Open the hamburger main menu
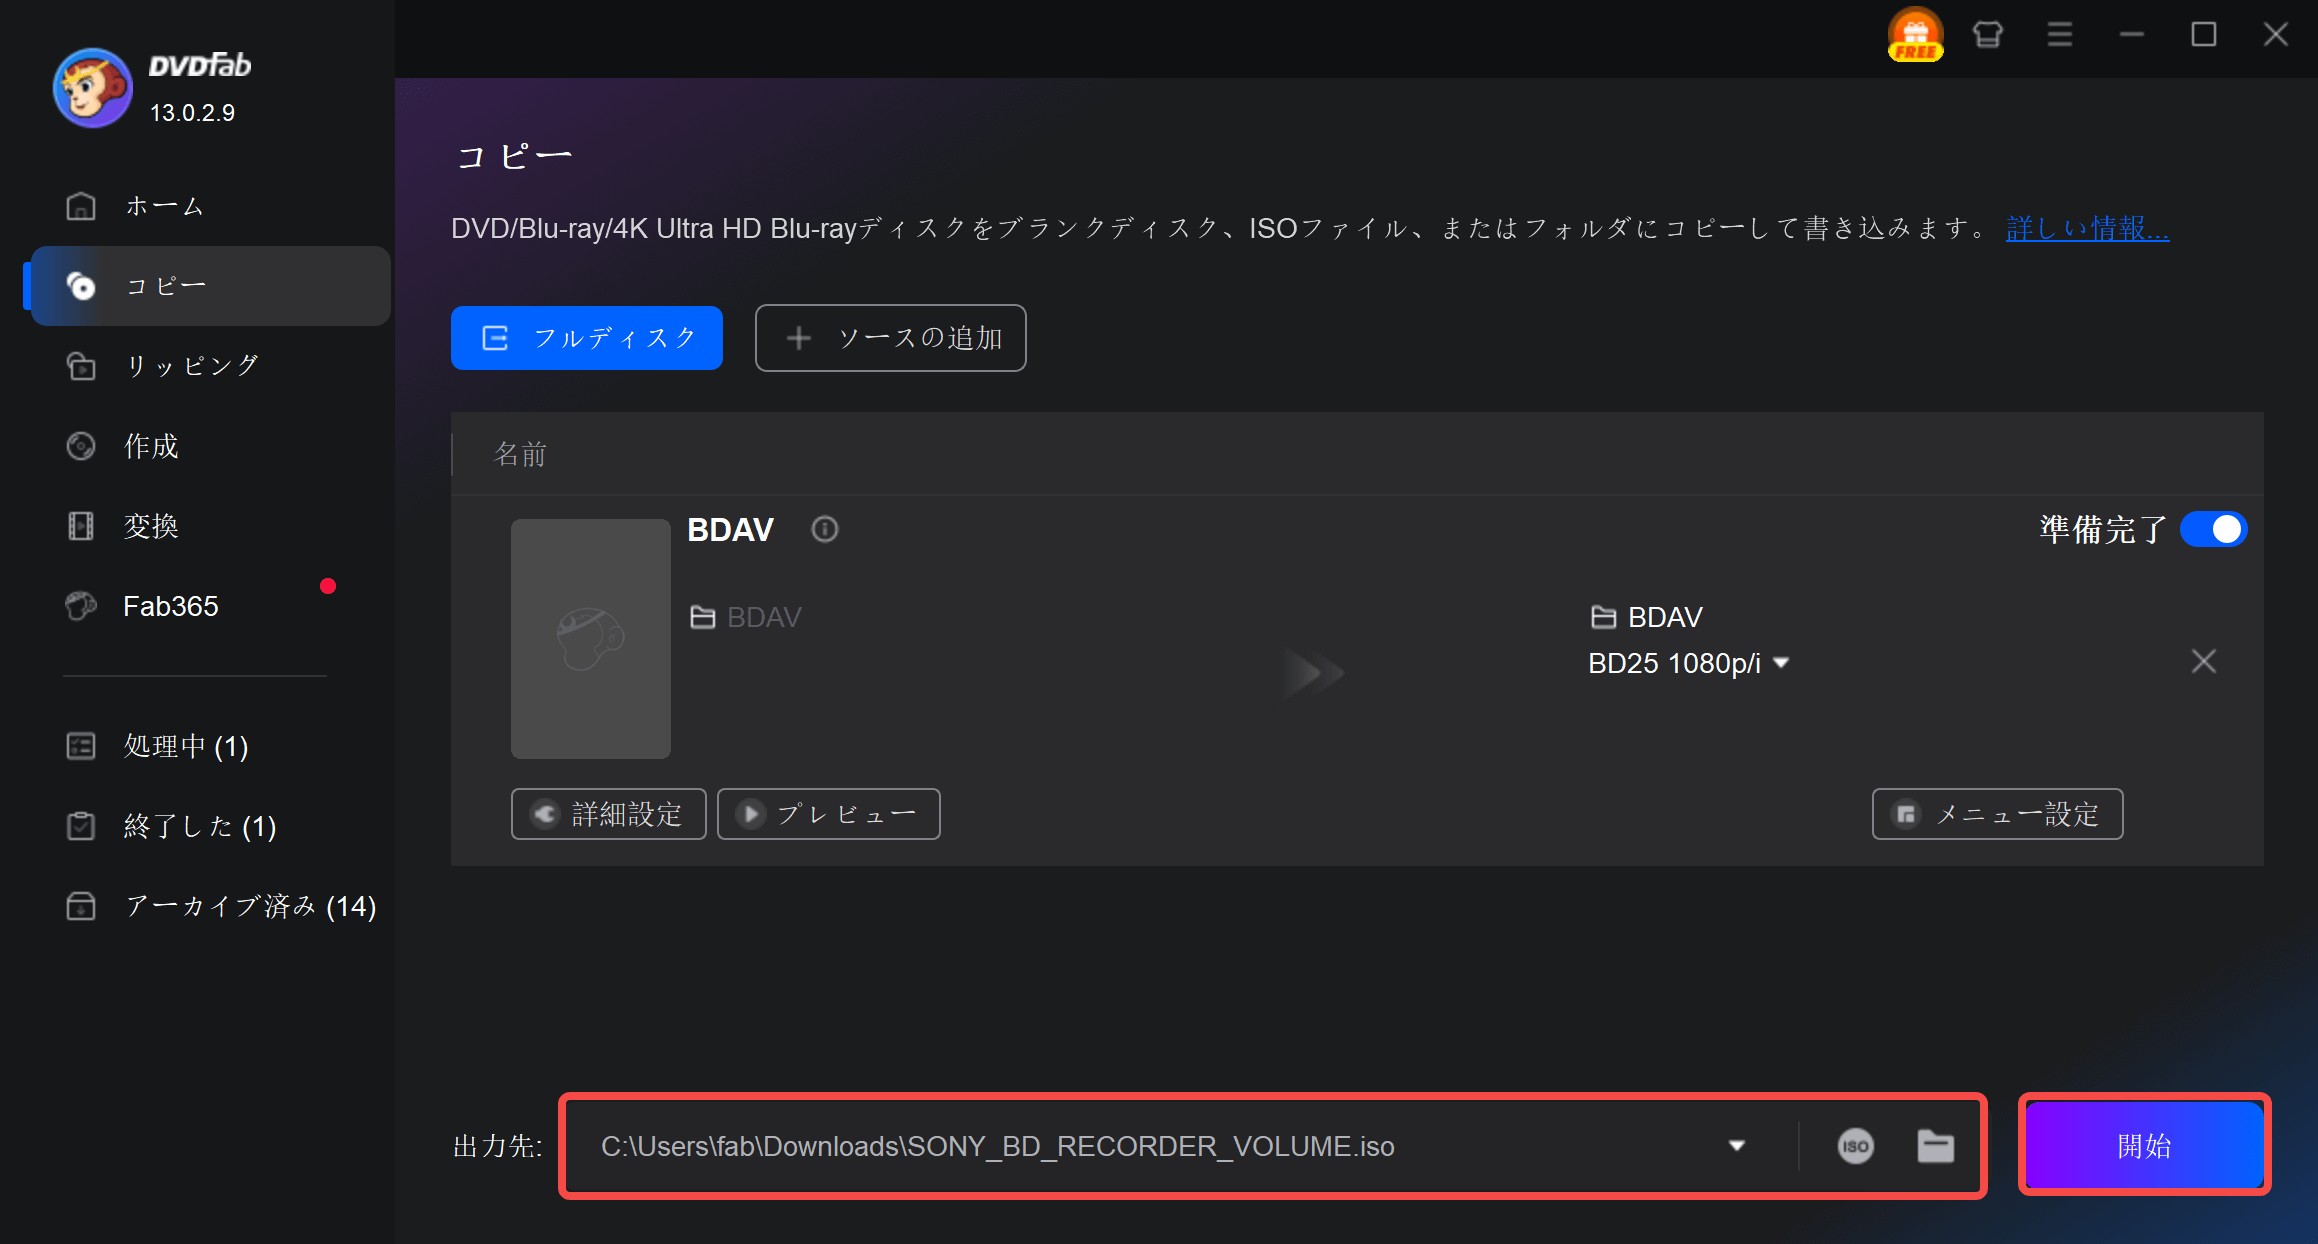Screen dimensions: 2318x1244 pyautogui.click(x=2060, y=35)
